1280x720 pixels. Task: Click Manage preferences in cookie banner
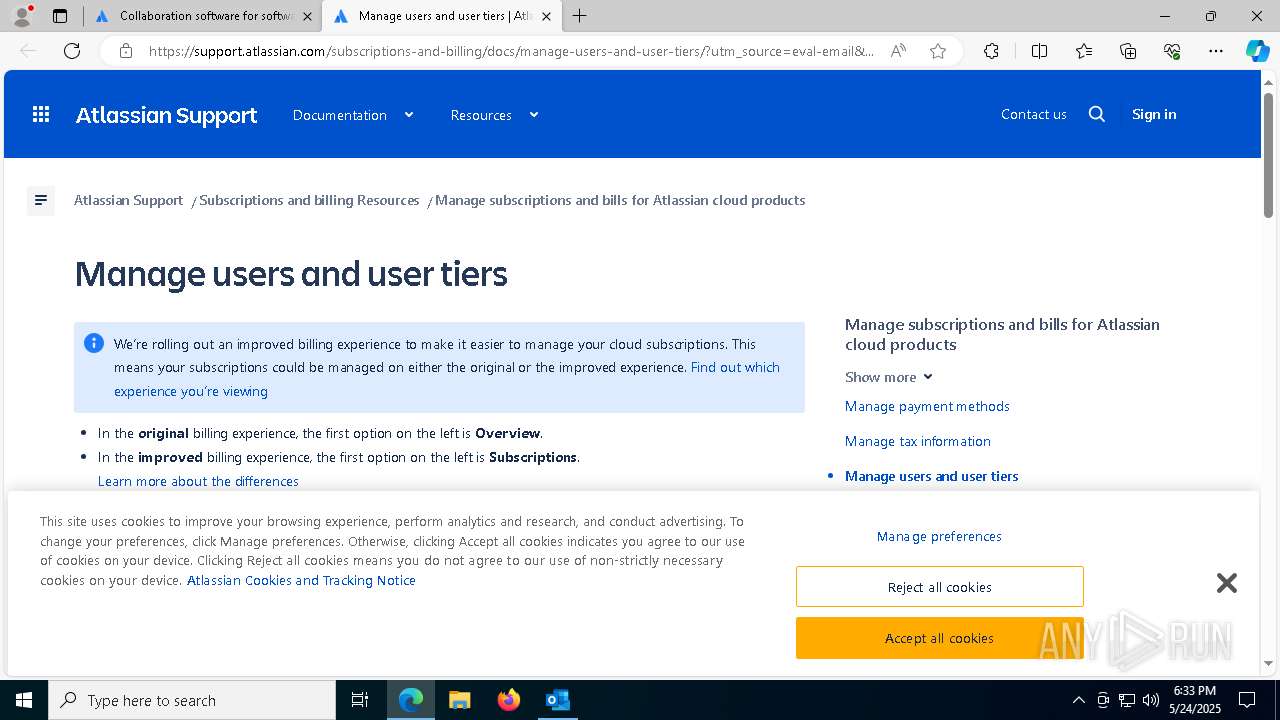click(939, 536)
